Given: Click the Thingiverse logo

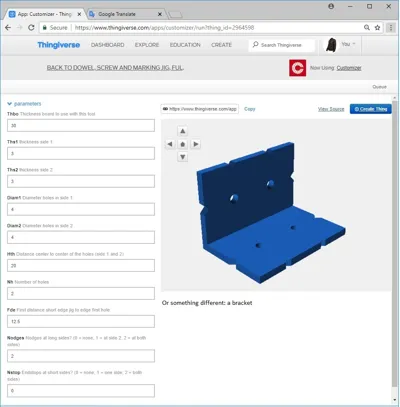Looking at the screenshot, I should coord(59,45).
